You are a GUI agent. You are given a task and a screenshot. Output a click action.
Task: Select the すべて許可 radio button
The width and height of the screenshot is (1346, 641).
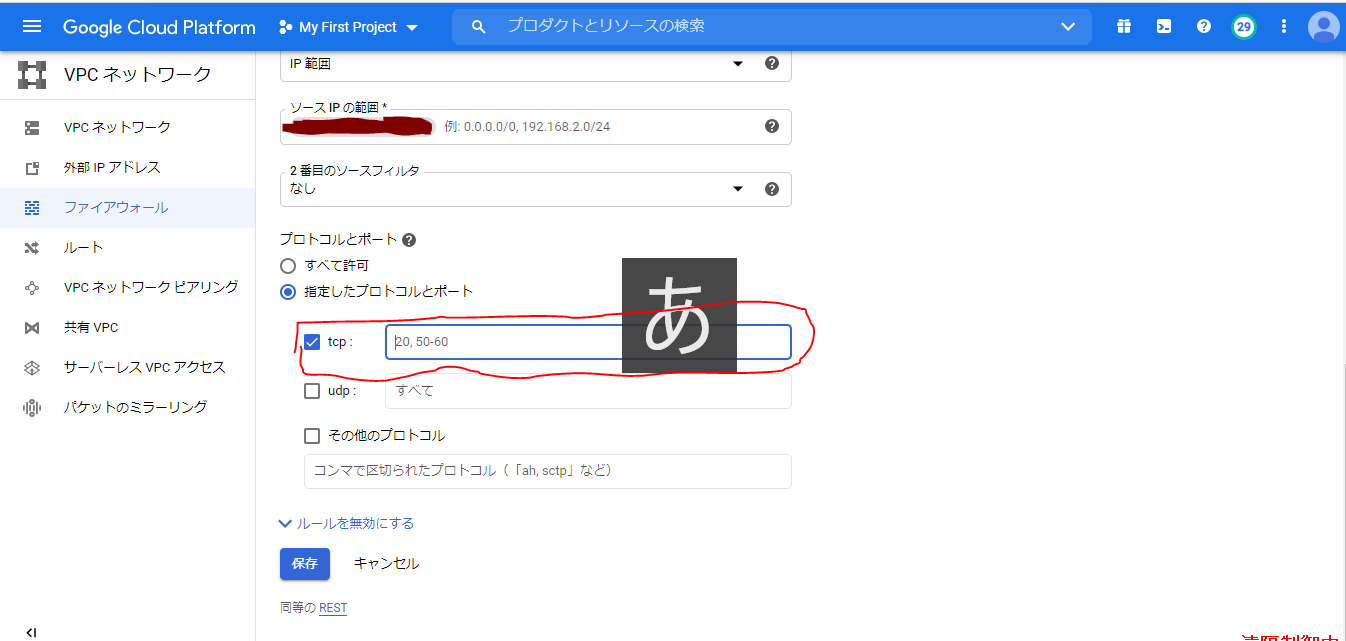(x=288, y=265)
